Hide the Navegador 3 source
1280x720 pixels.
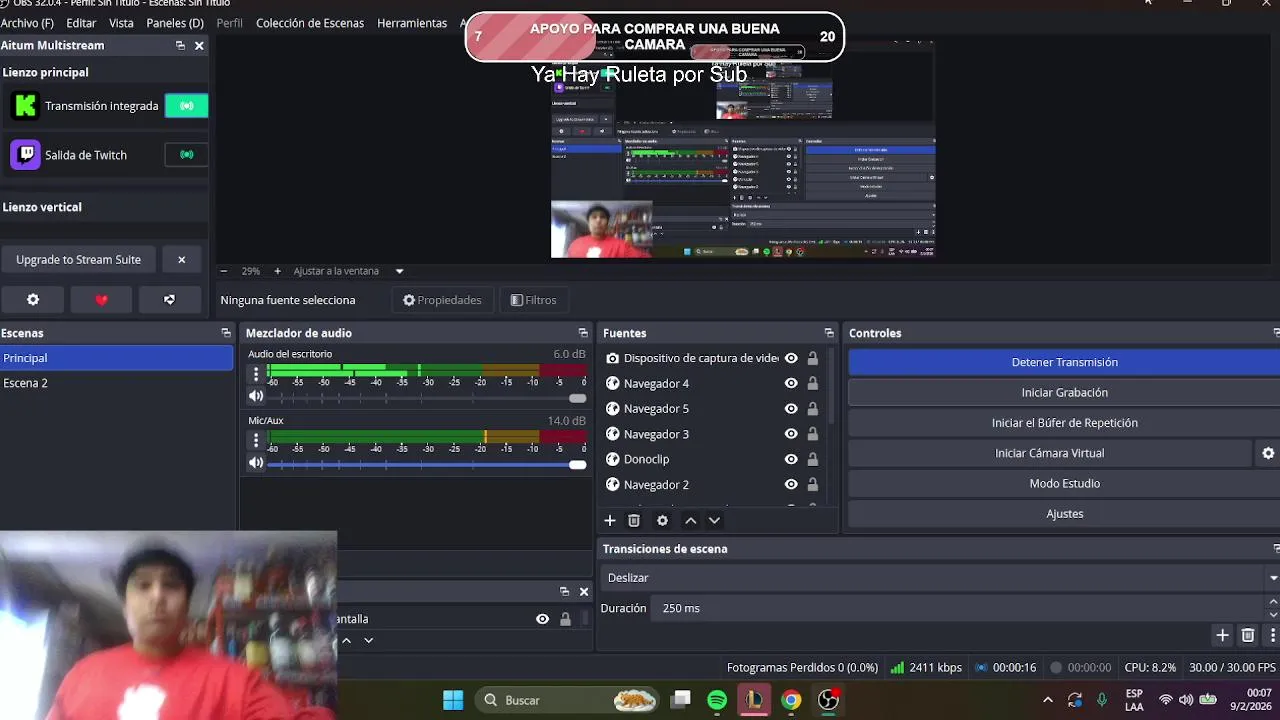791,434
